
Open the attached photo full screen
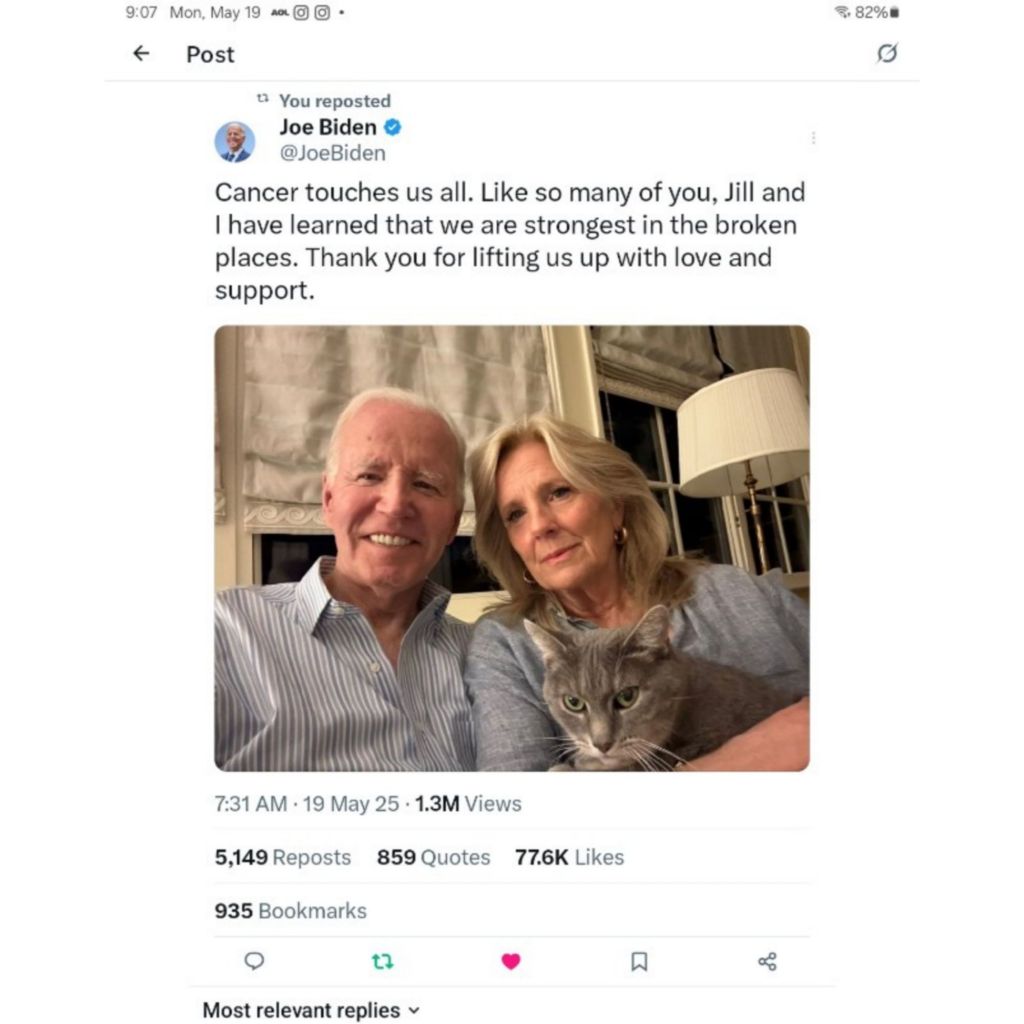(511, 548)
